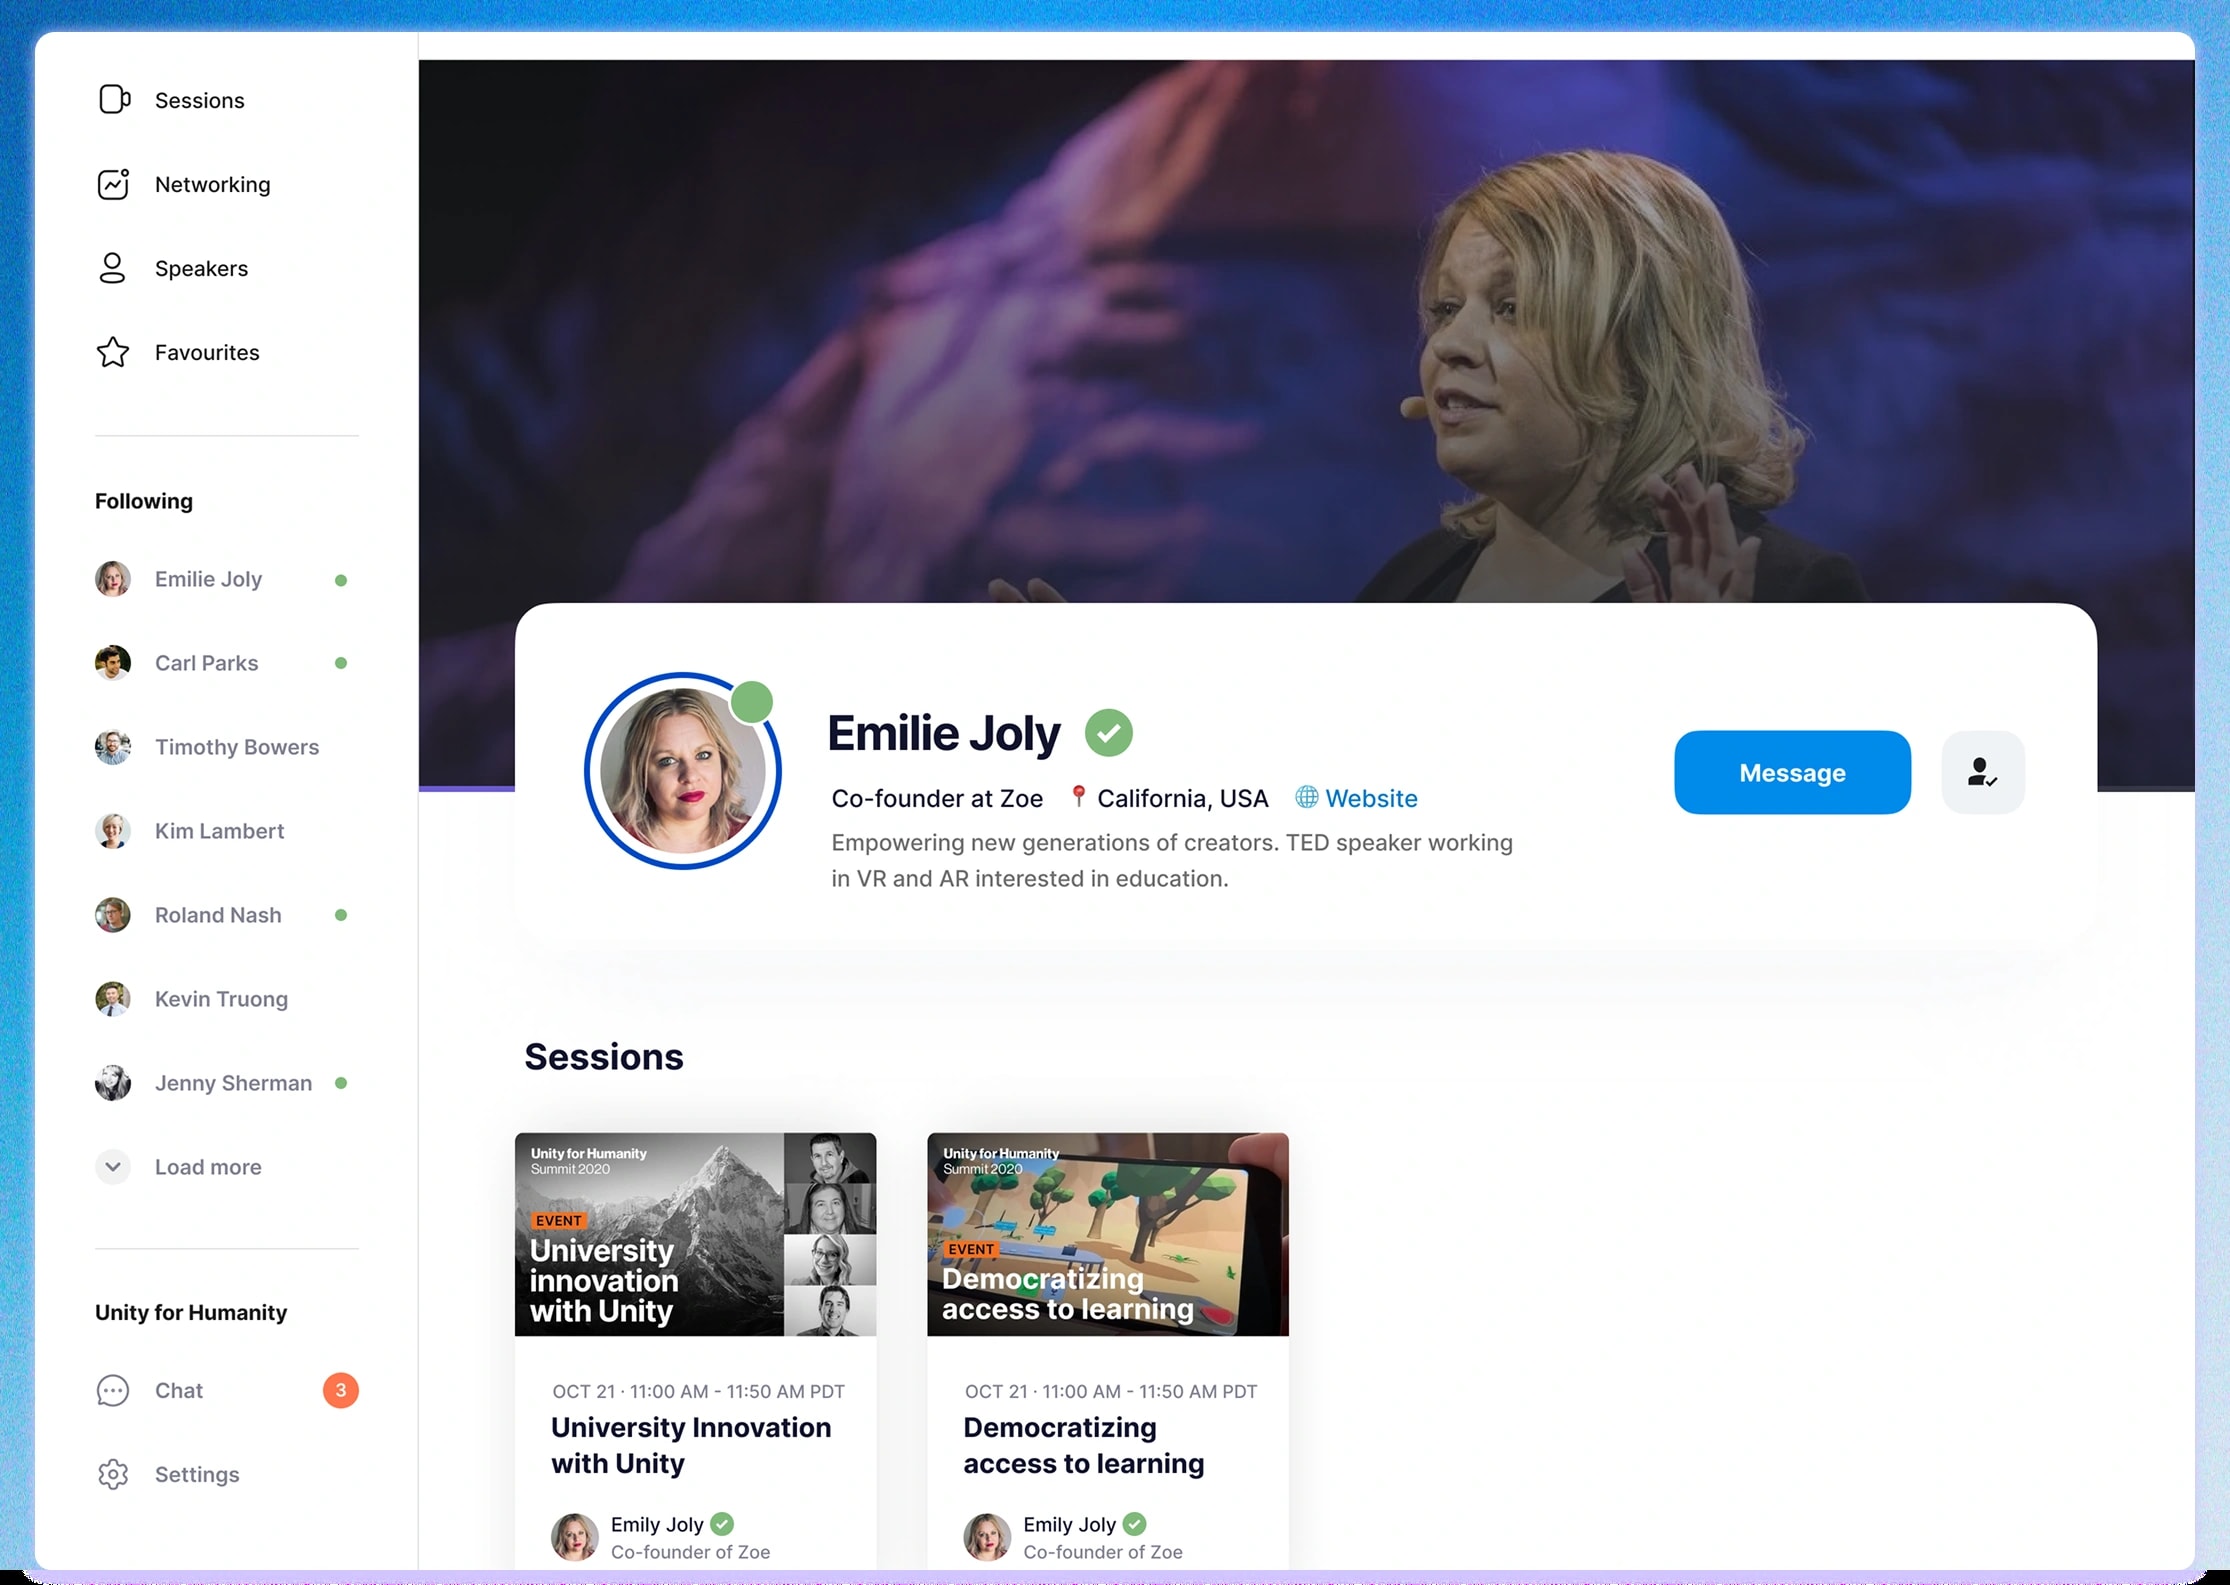Click the large Emilie Joly profile picture

(x=683, y=771)
